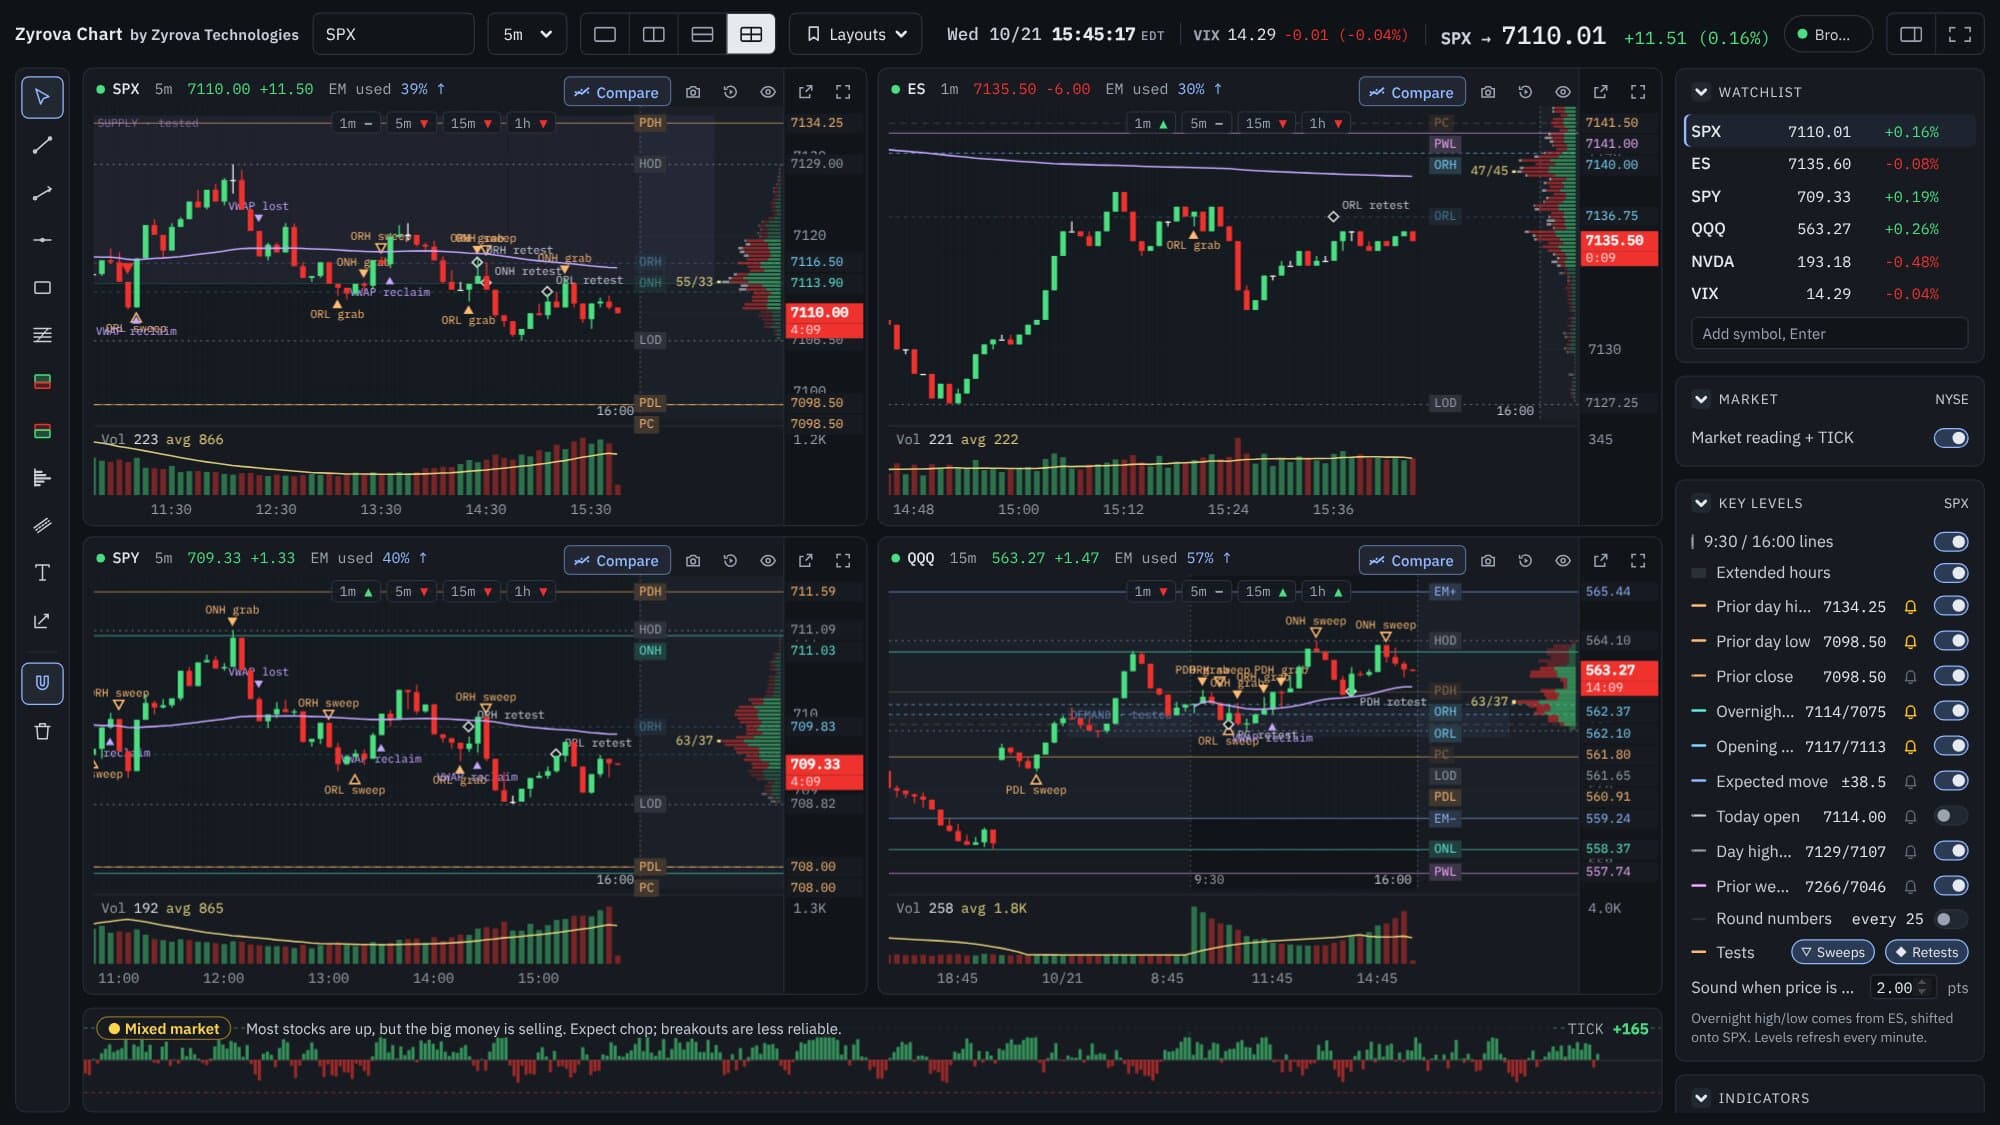
Task: Click the SPX symbol input field
Action: 393,34
